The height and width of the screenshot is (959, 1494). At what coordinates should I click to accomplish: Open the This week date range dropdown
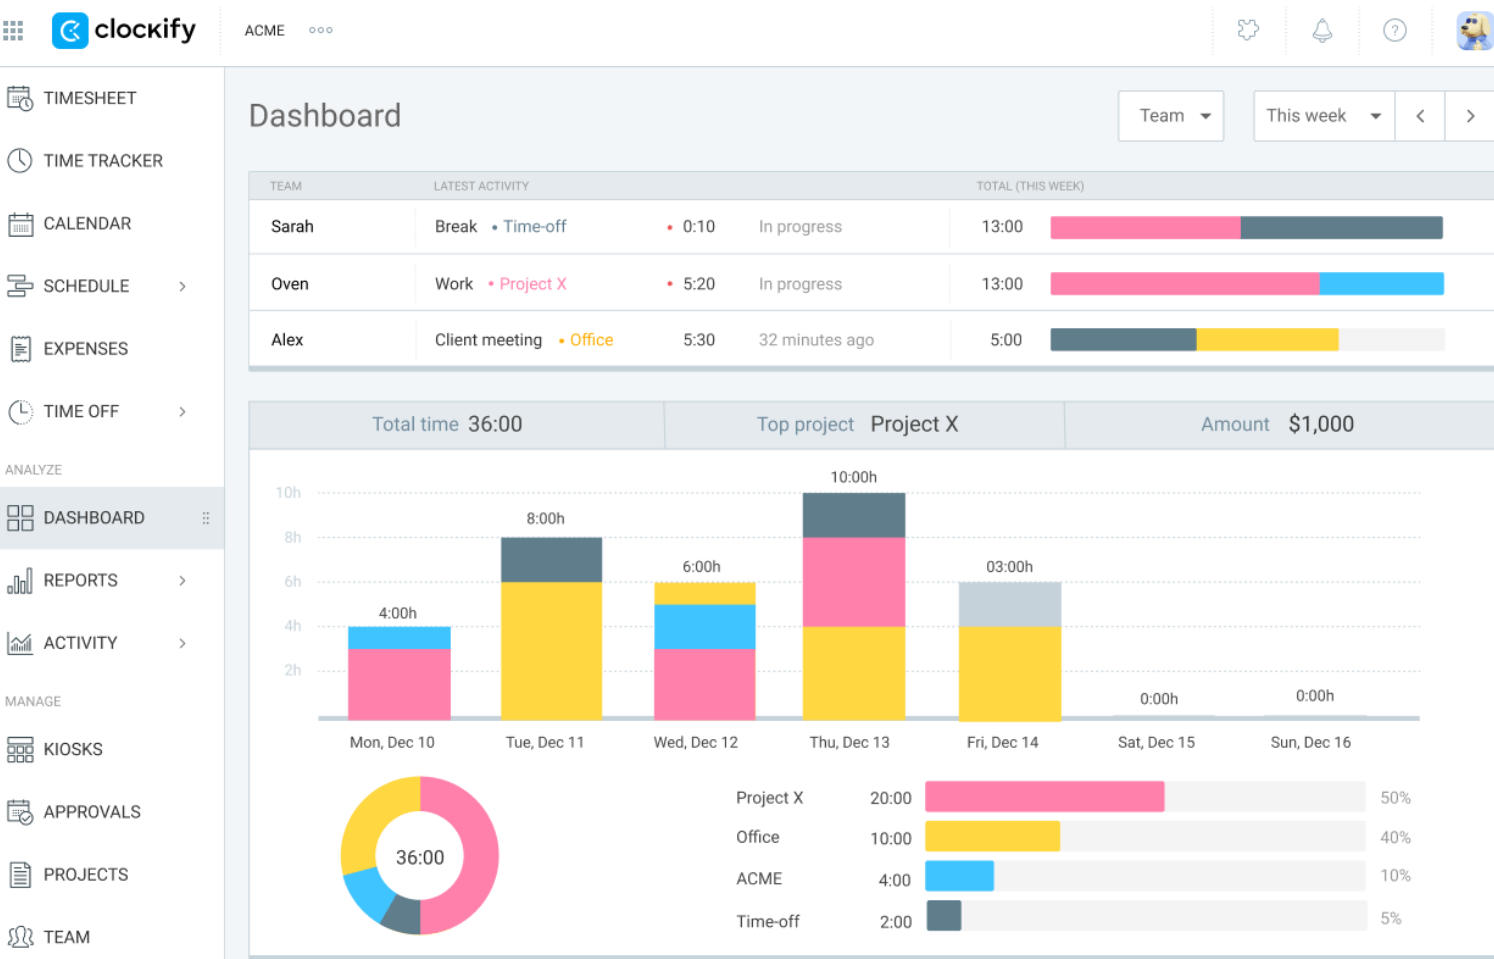point(1324,116)
